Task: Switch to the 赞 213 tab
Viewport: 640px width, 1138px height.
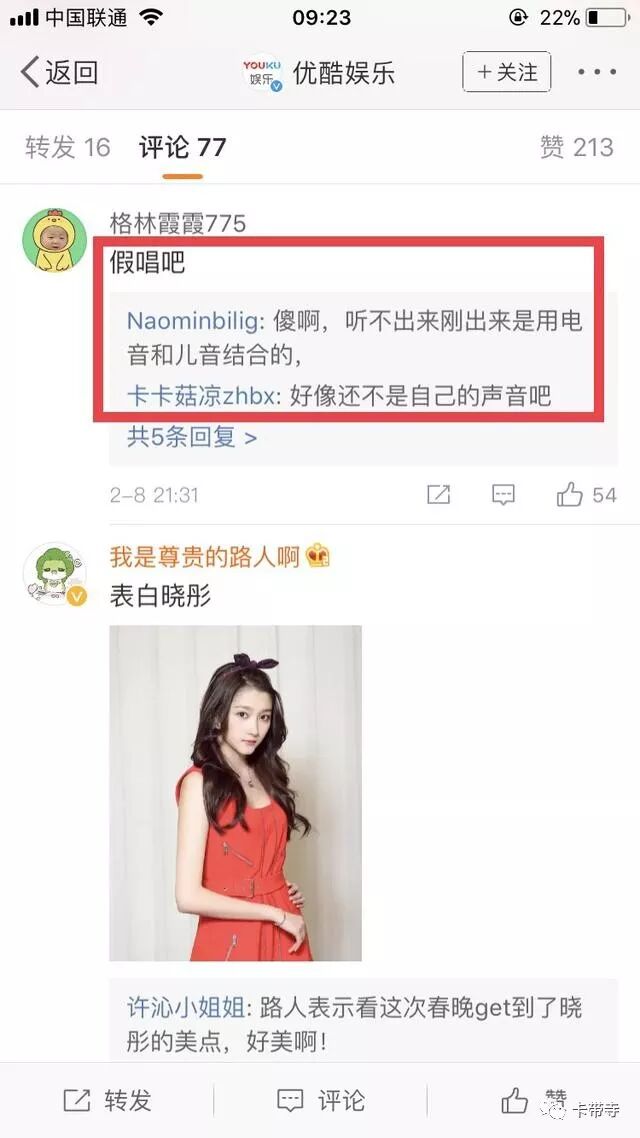Action: point(576,147)
